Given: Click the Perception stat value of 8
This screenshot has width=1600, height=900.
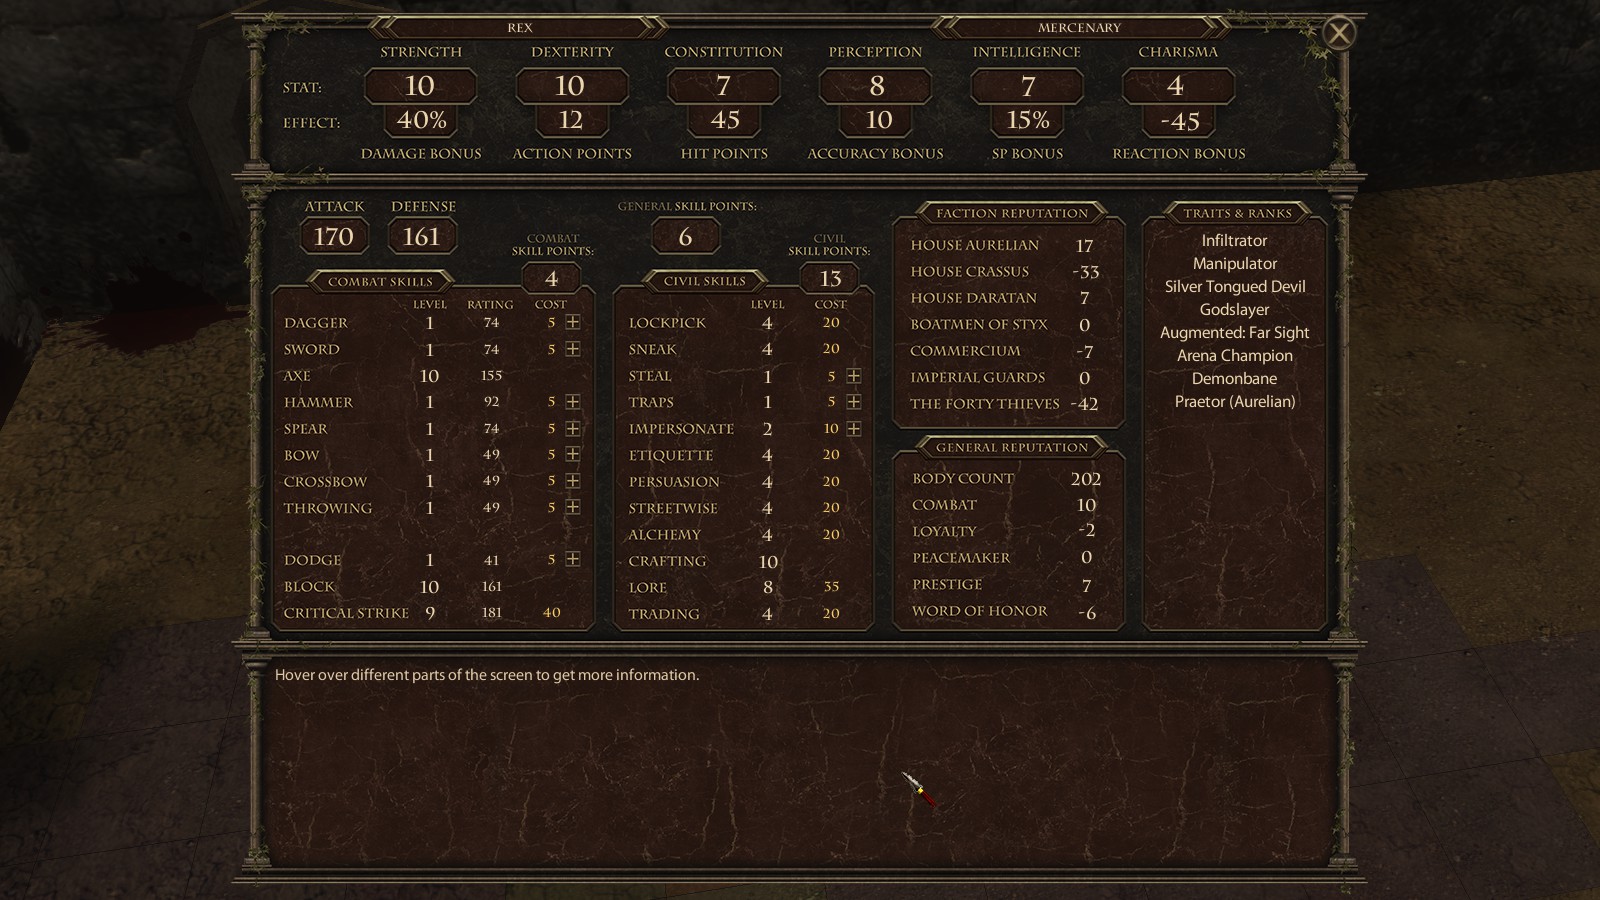Looking at the screenshot, I should click(875, 86).
